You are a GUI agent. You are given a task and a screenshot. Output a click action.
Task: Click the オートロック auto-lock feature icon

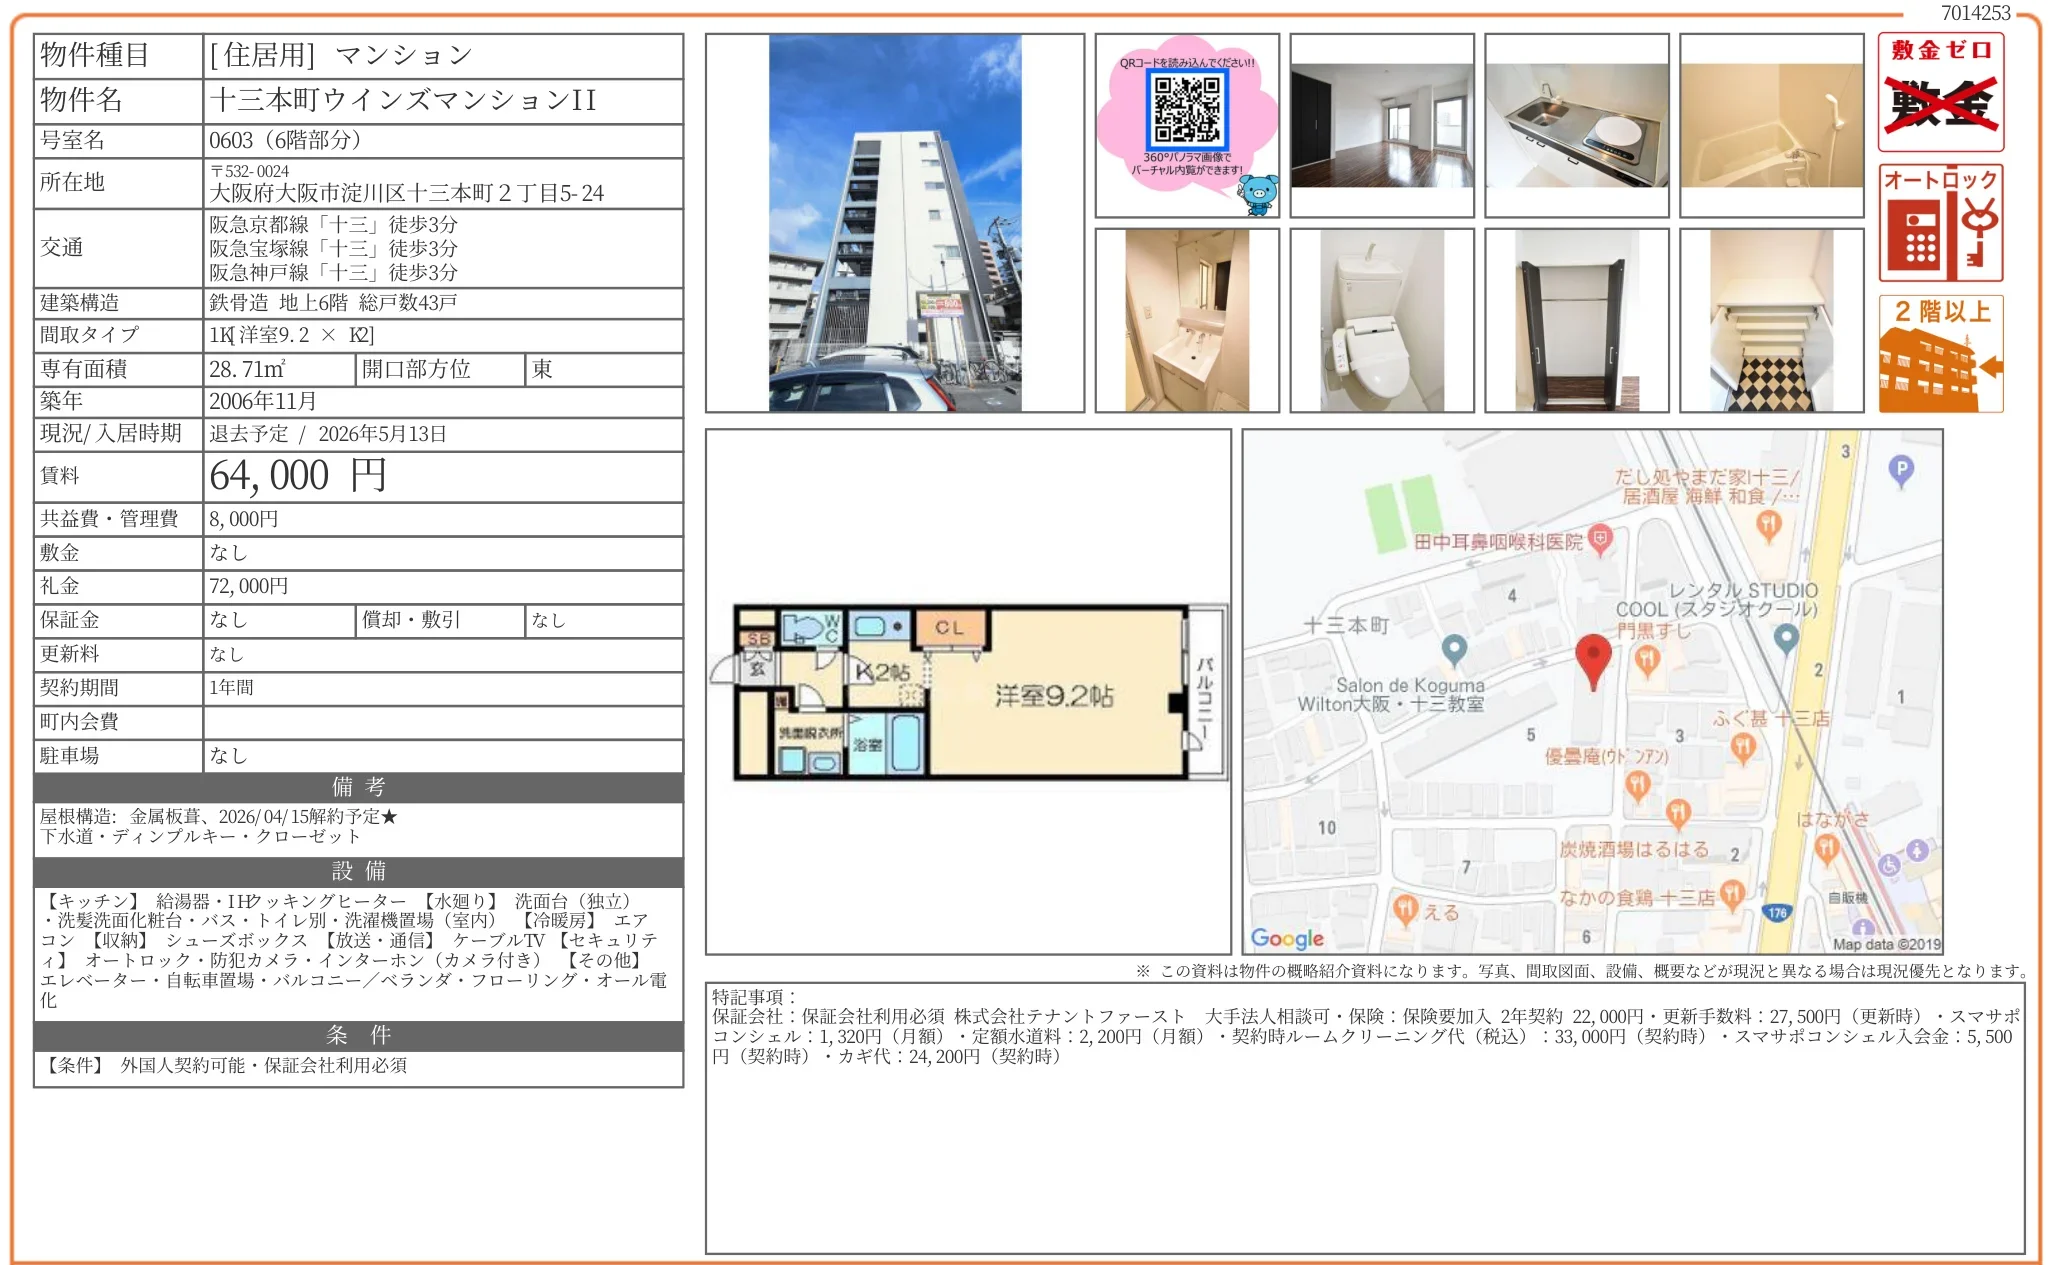(x=1940, y=224)
